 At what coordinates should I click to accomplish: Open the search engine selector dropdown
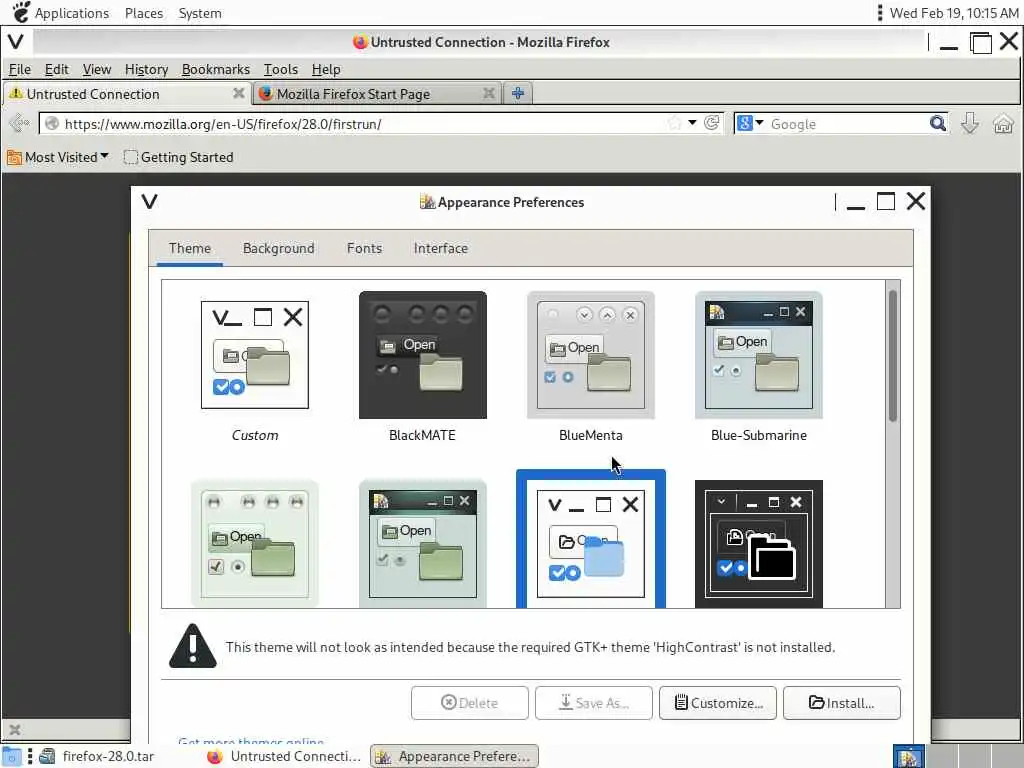point(750,123)
